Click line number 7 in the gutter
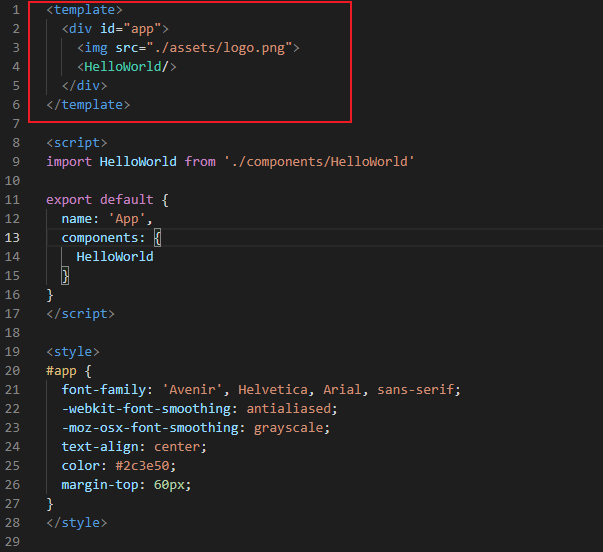The image size is (603, 552). [16, 124]
